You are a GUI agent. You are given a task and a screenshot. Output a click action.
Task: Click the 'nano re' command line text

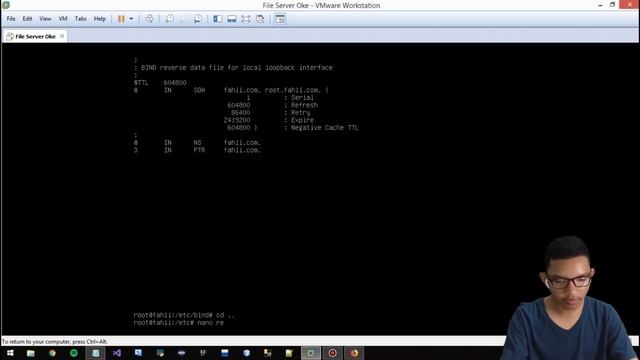[211, 323]
